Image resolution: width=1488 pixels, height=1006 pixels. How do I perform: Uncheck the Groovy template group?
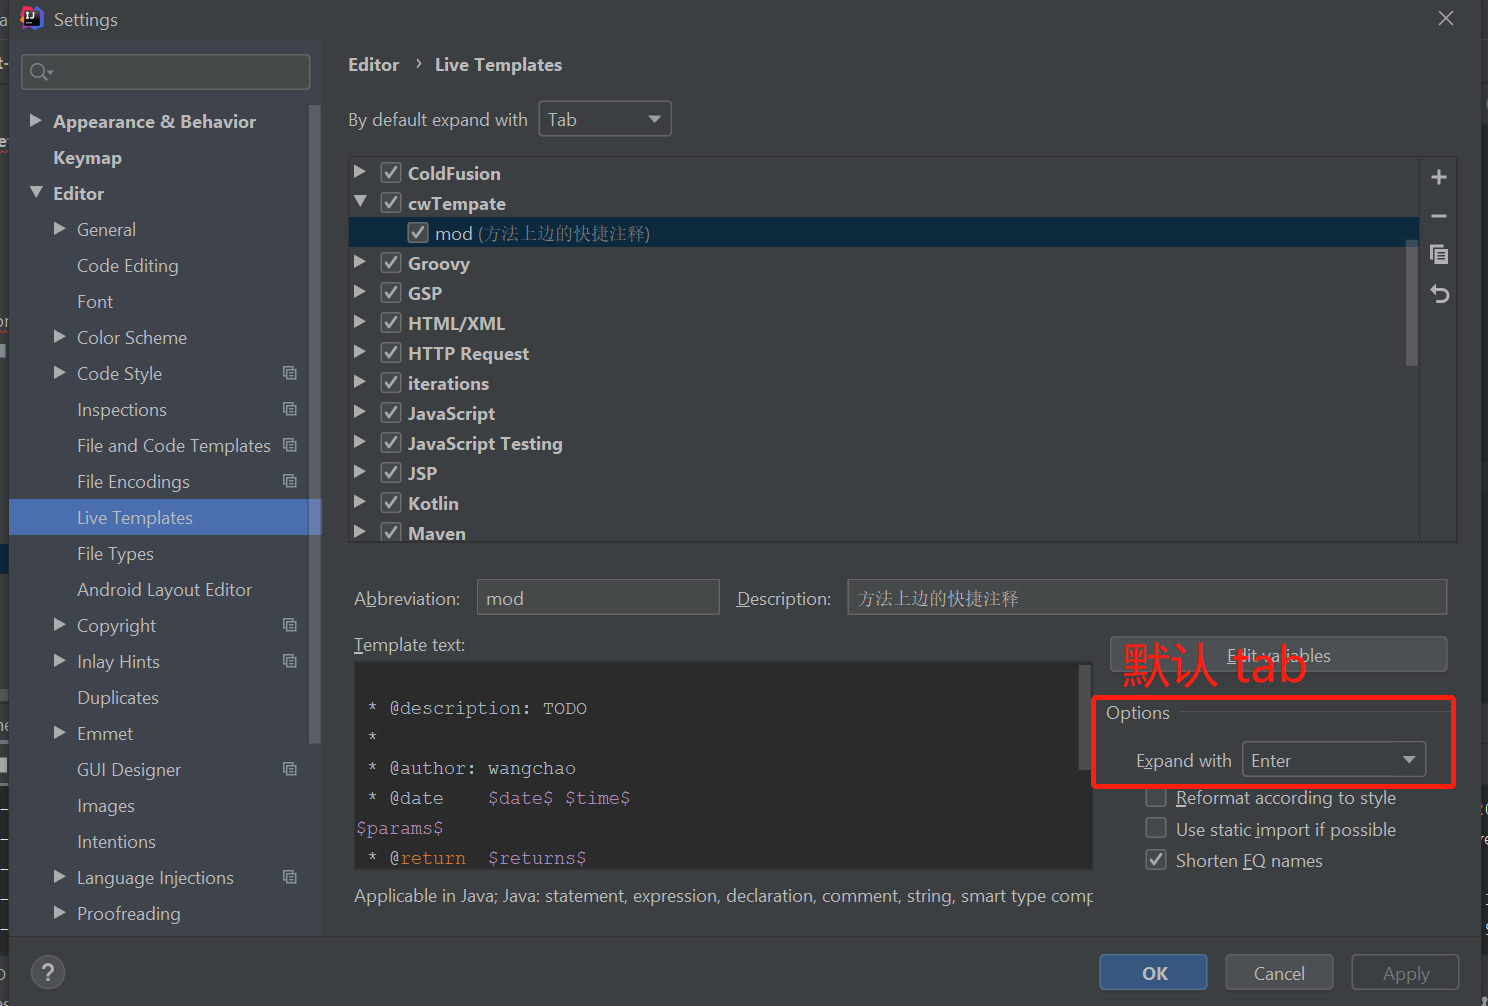391,263
